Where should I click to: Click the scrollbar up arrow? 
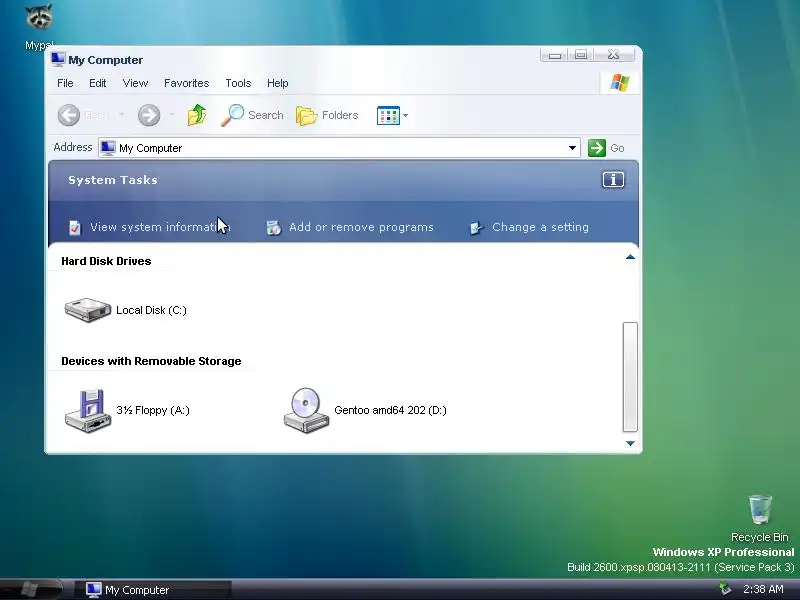pyautogui.click(x=630, y=257)
